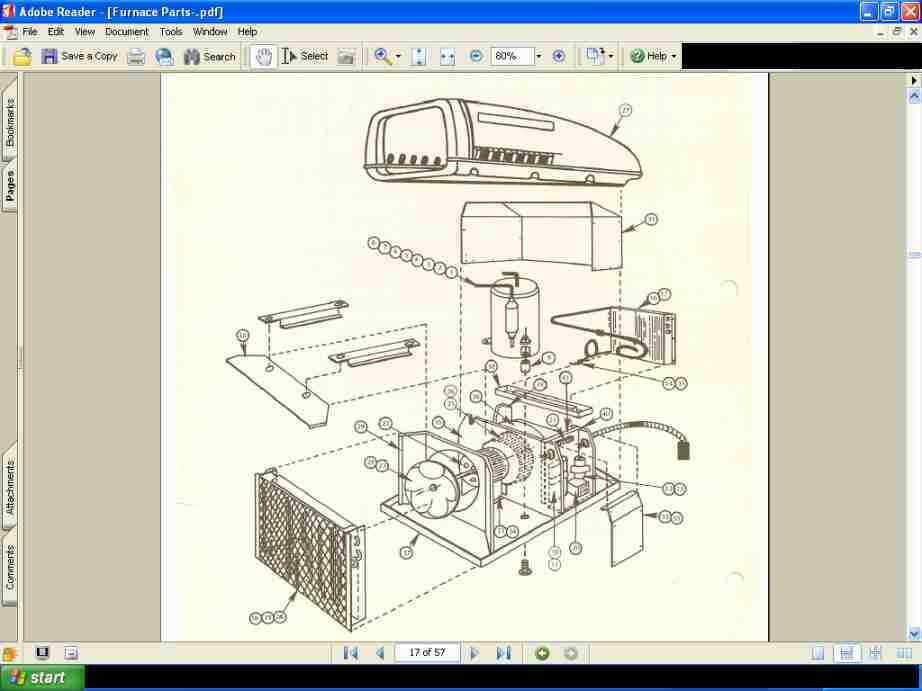Enable Continuous page layout

[846, 653]
